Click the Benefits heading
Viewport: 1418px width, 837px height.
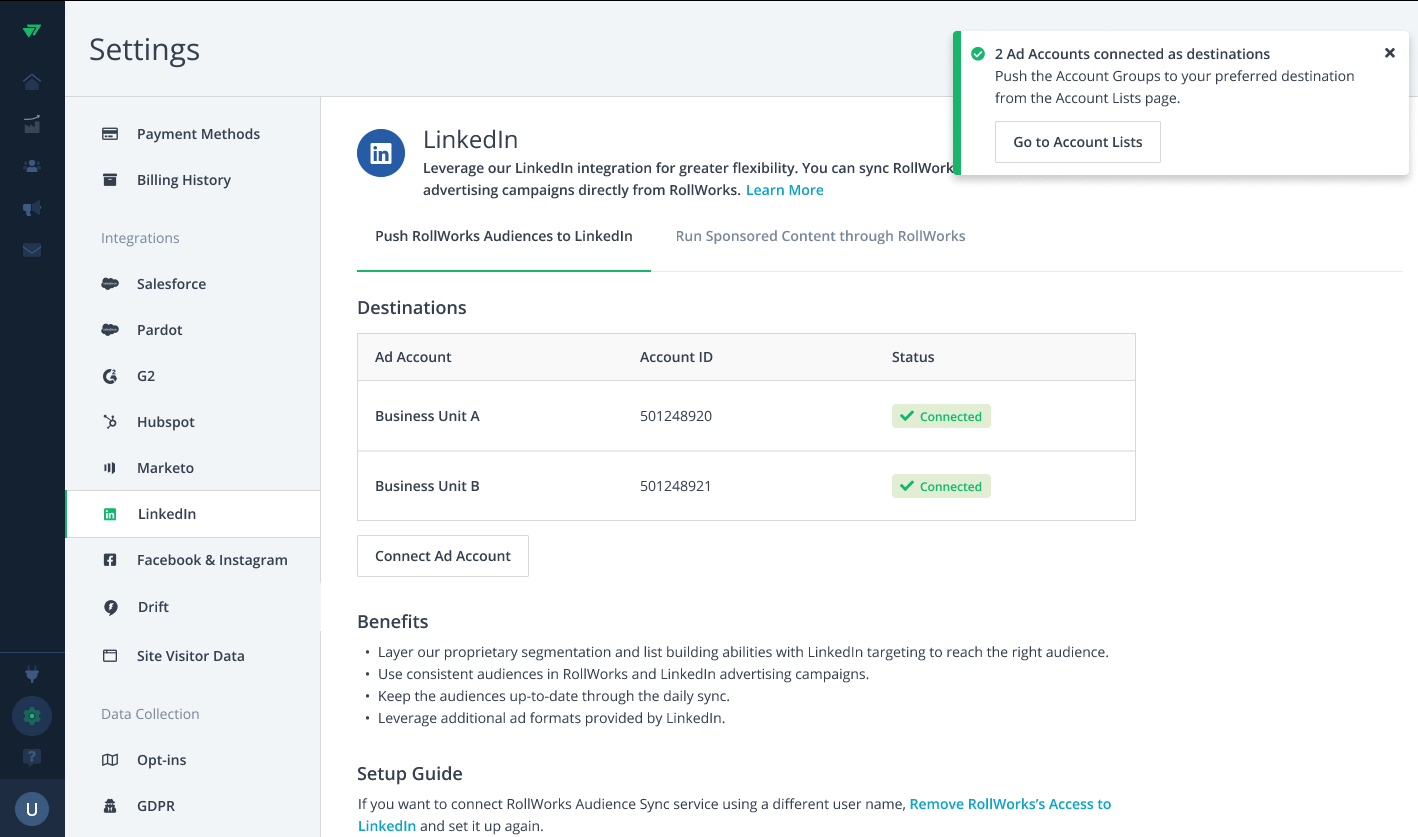[393, 622]
